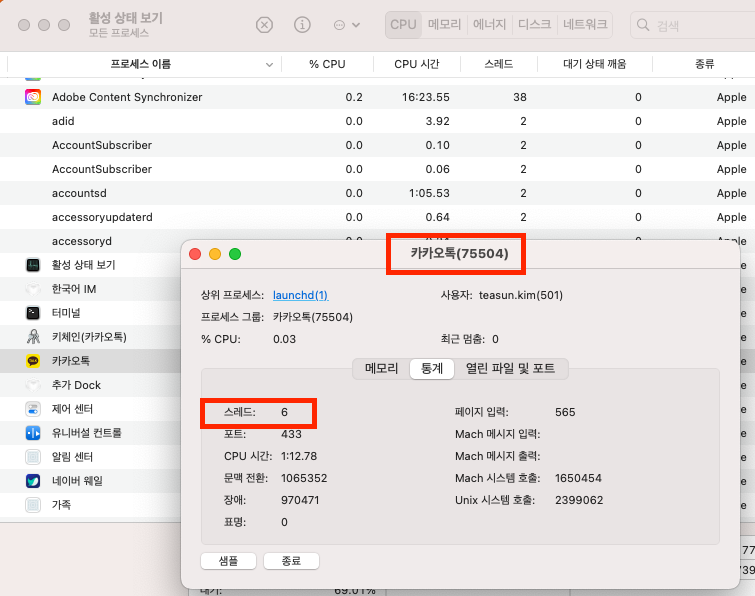
Task: Click Unix 시스템 호출 value 2399062
Action: pyautogui.click(x=579, y=500)
